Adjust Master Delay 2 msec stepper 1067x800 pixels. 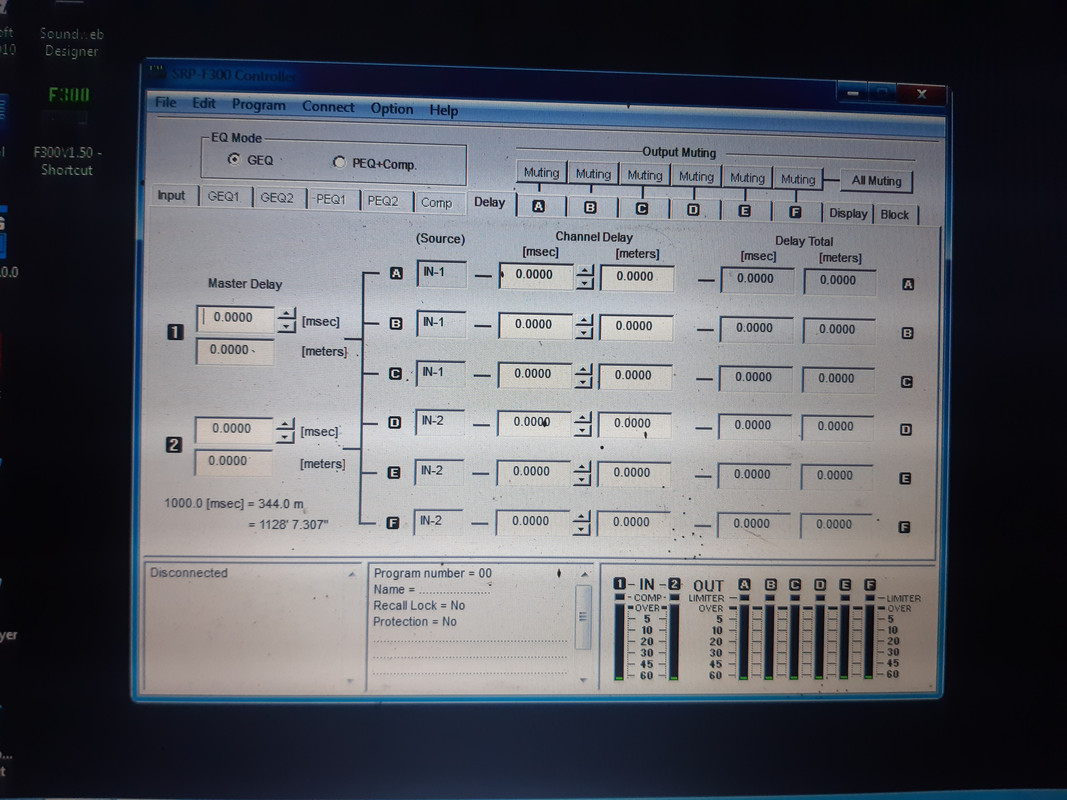[285, 431]
